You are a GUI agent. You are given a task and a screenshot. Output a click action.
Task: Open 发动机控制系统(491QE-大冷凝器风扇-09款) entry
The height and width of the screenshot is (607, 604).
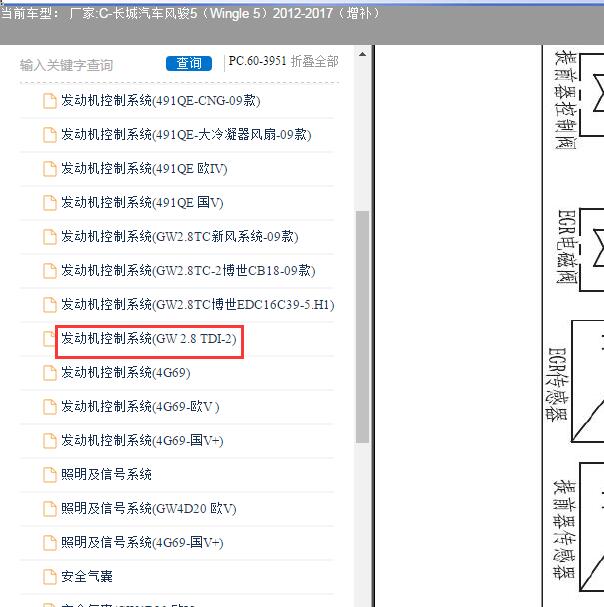(x=186, y=135)
